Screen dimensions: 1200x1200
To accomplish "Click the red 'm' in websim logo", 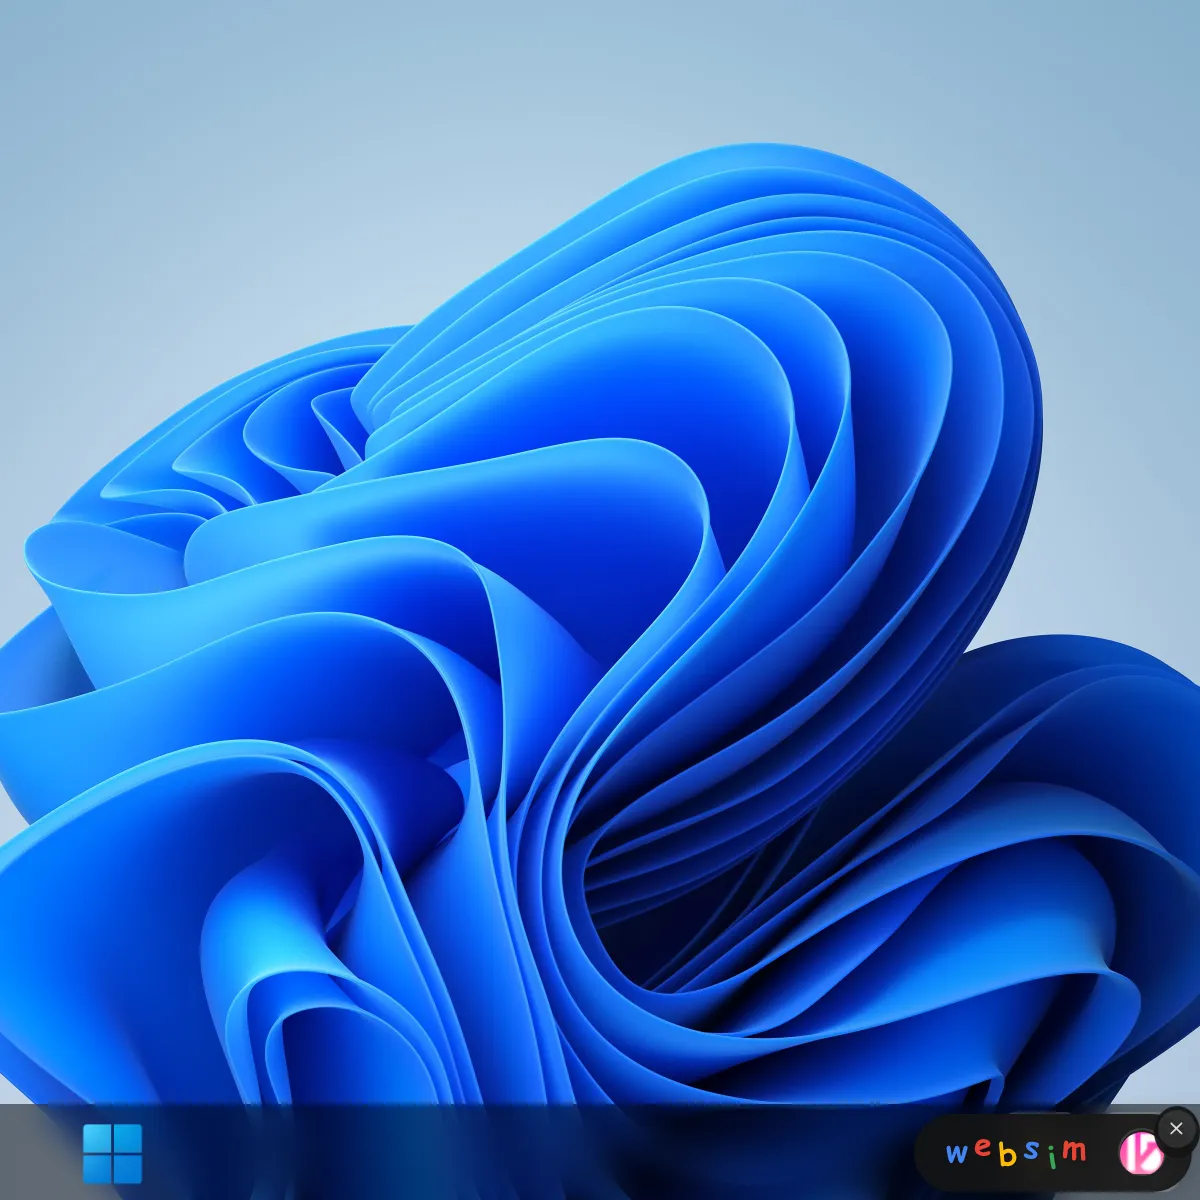I will tap(1074, 1151).
